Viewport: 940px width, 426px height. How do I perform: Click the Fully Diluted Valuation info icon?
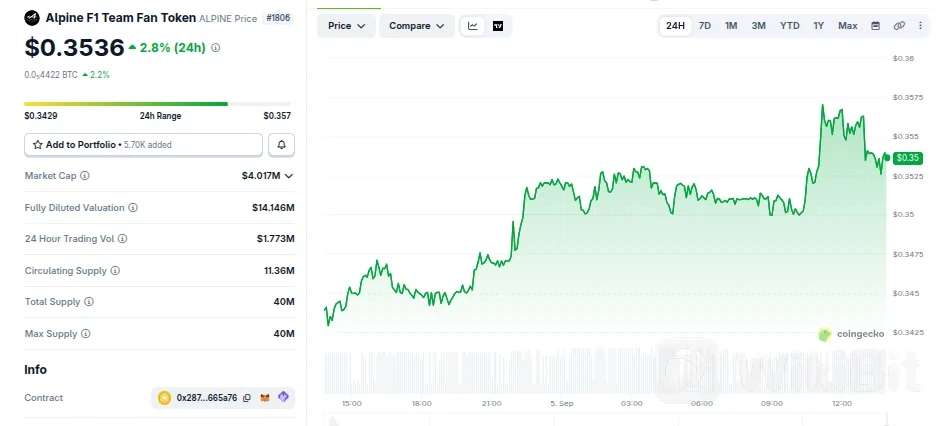[x=133, y=208]
